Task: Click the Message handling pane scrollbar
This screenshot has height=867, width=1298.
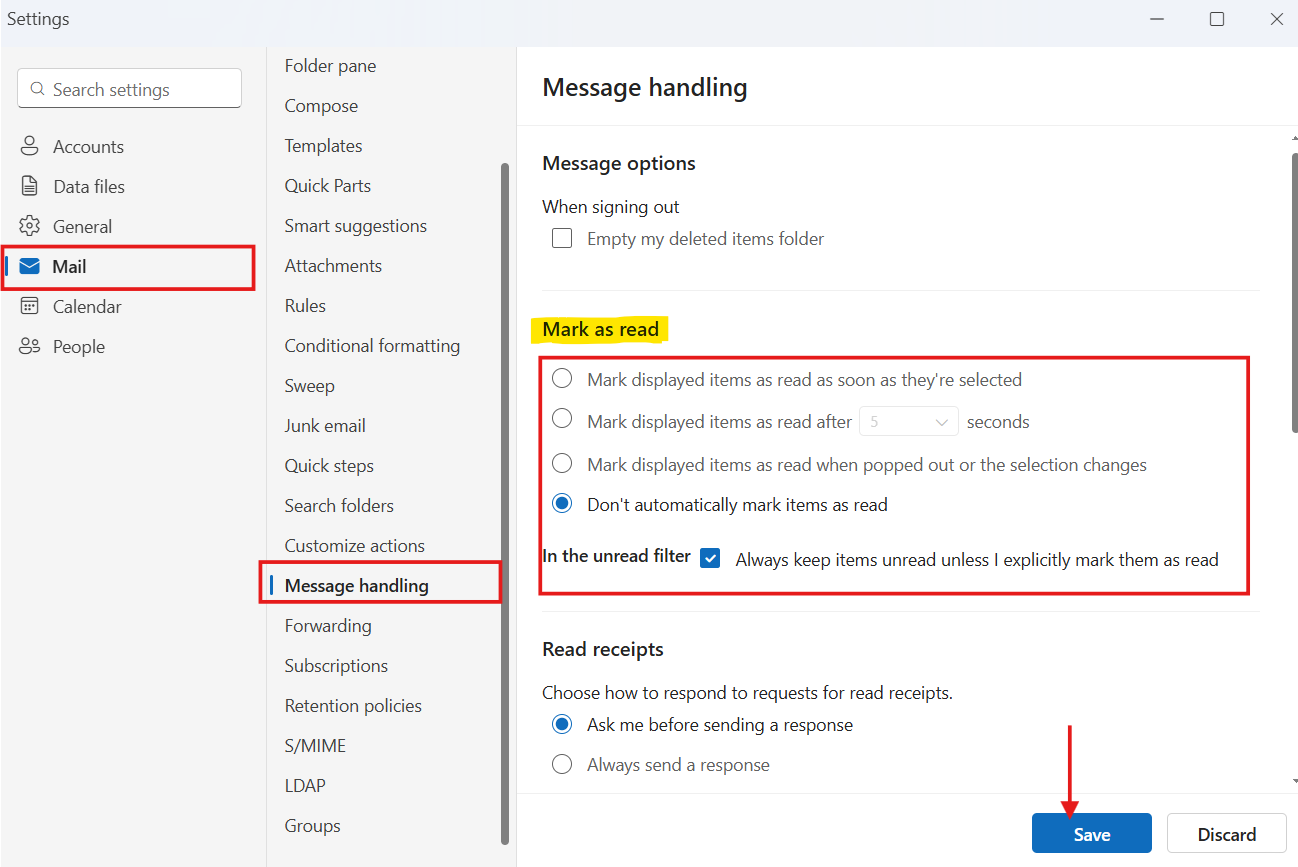Action: click(x=1294, y=293)
